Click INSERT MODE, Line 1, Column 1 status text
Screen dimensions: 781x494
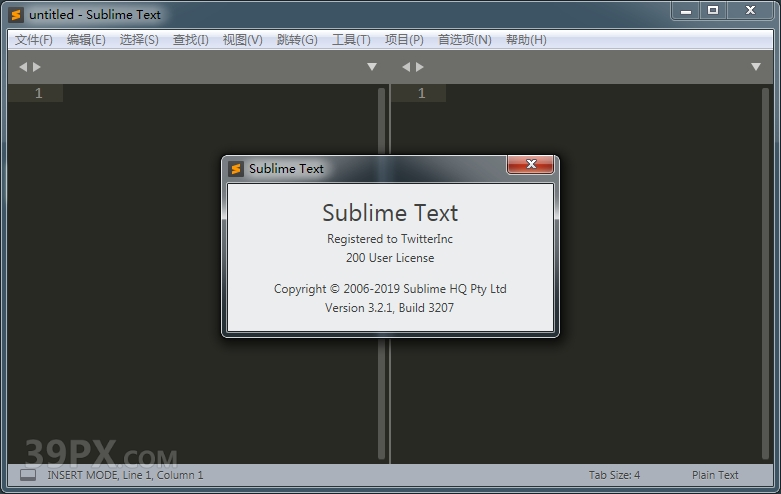(125, 475)
